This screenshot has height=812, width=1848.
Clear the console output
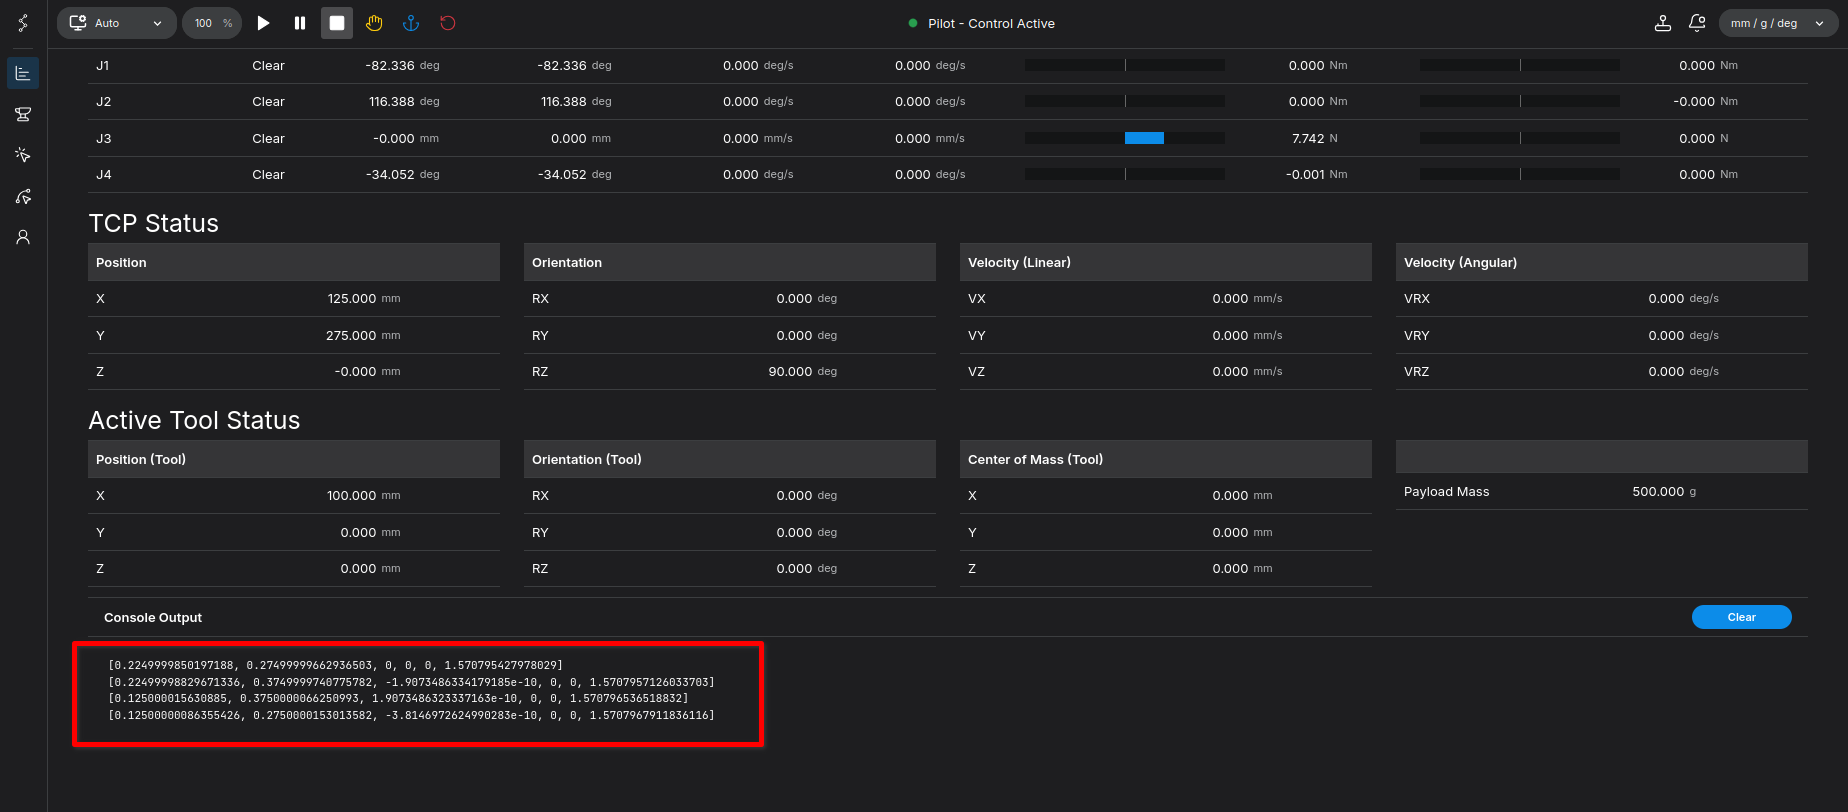point(1741,617)
